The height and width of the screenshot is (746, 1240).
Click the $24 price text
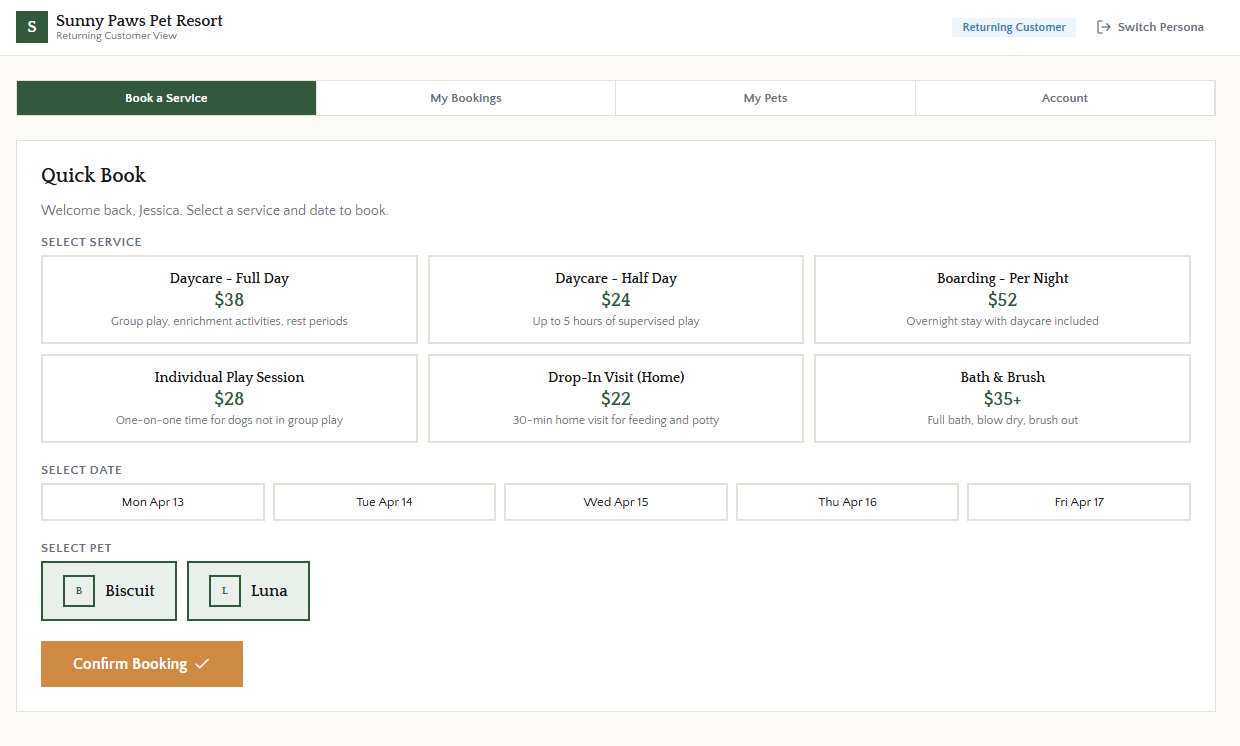[616, 300]
